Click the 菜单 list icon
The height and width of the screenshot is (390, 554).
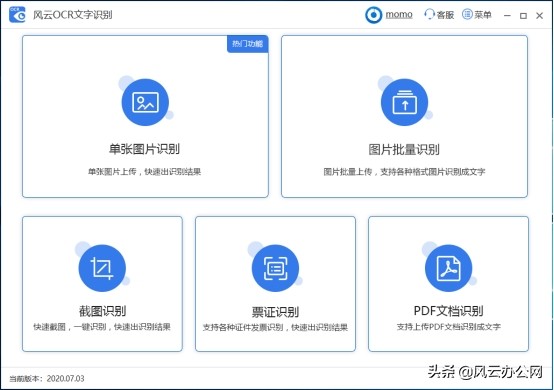coord(467,14)
